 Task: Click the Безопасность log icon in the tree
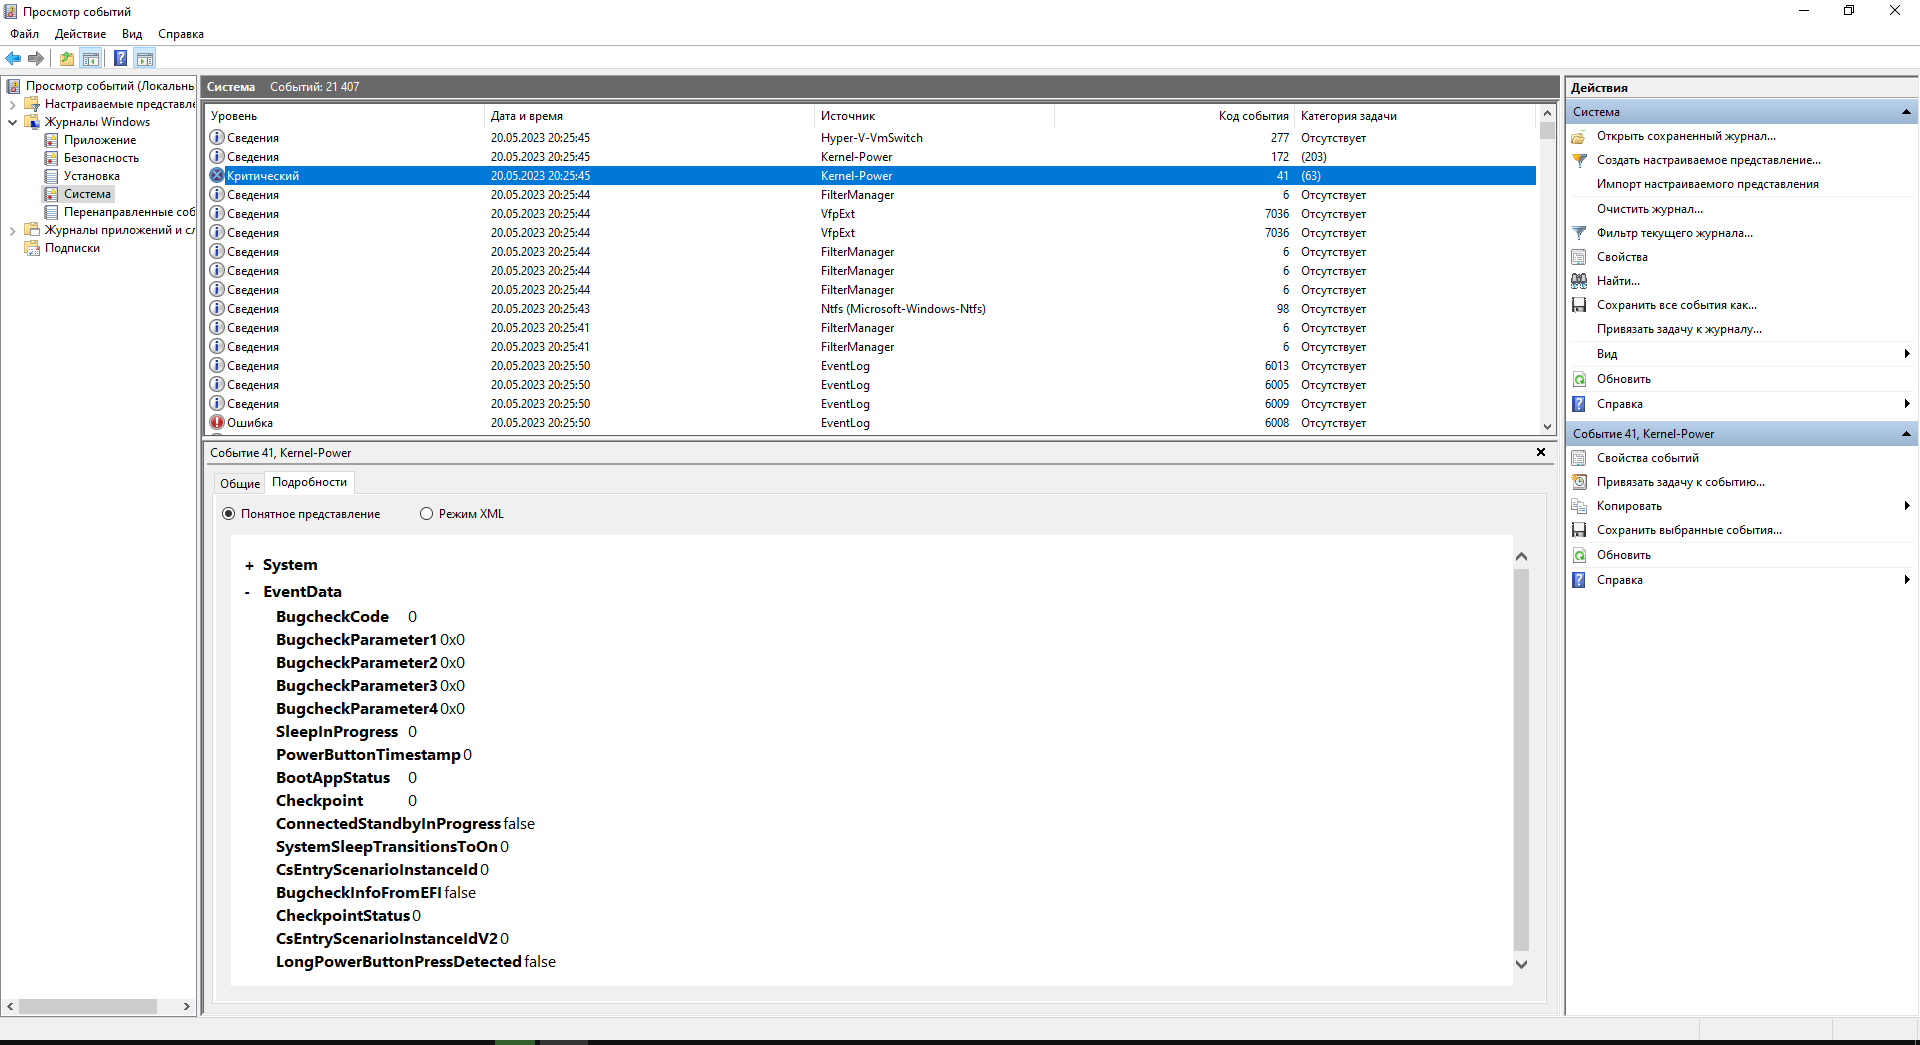(x=51, y=158)
